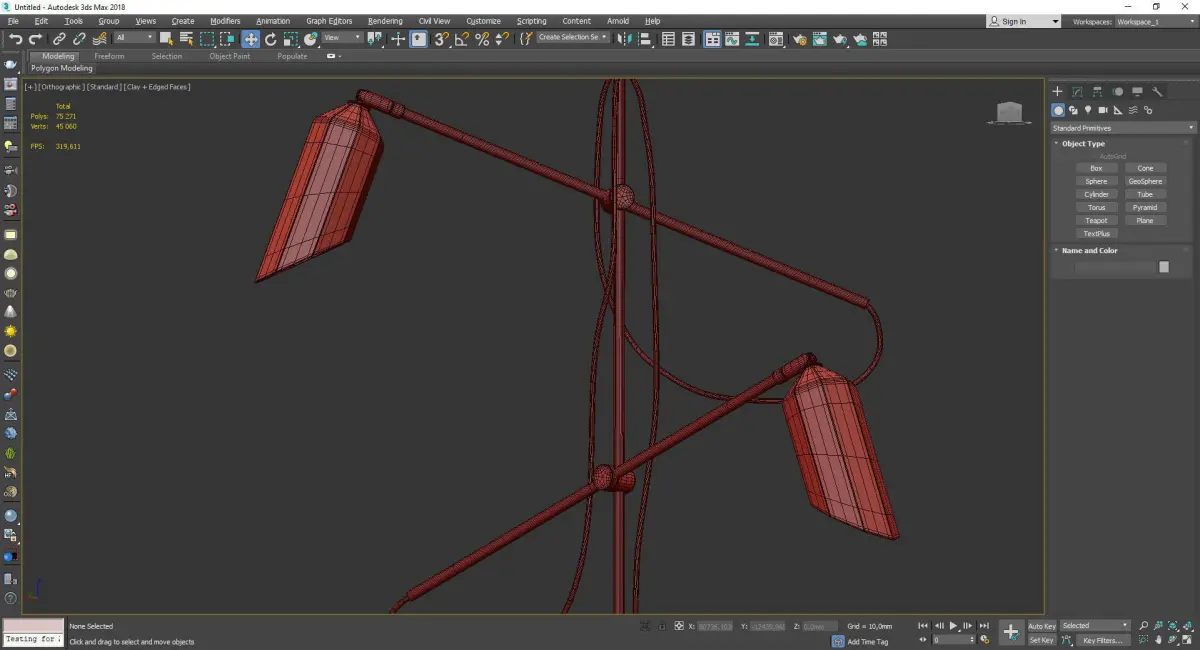Open the Rendering menu
This screenshot has width=1200, height=650.
pos(385,21)
